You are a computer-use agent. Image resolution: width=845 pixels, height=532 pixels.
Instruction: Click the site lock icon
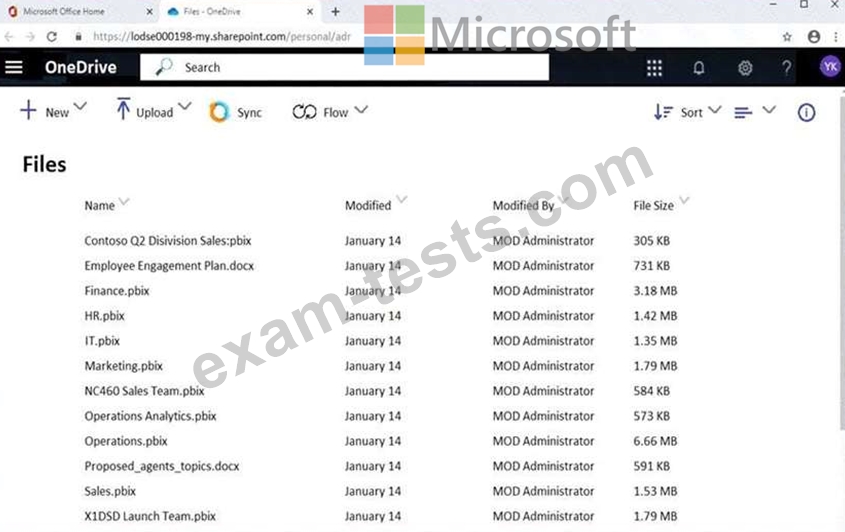[79, 37]
